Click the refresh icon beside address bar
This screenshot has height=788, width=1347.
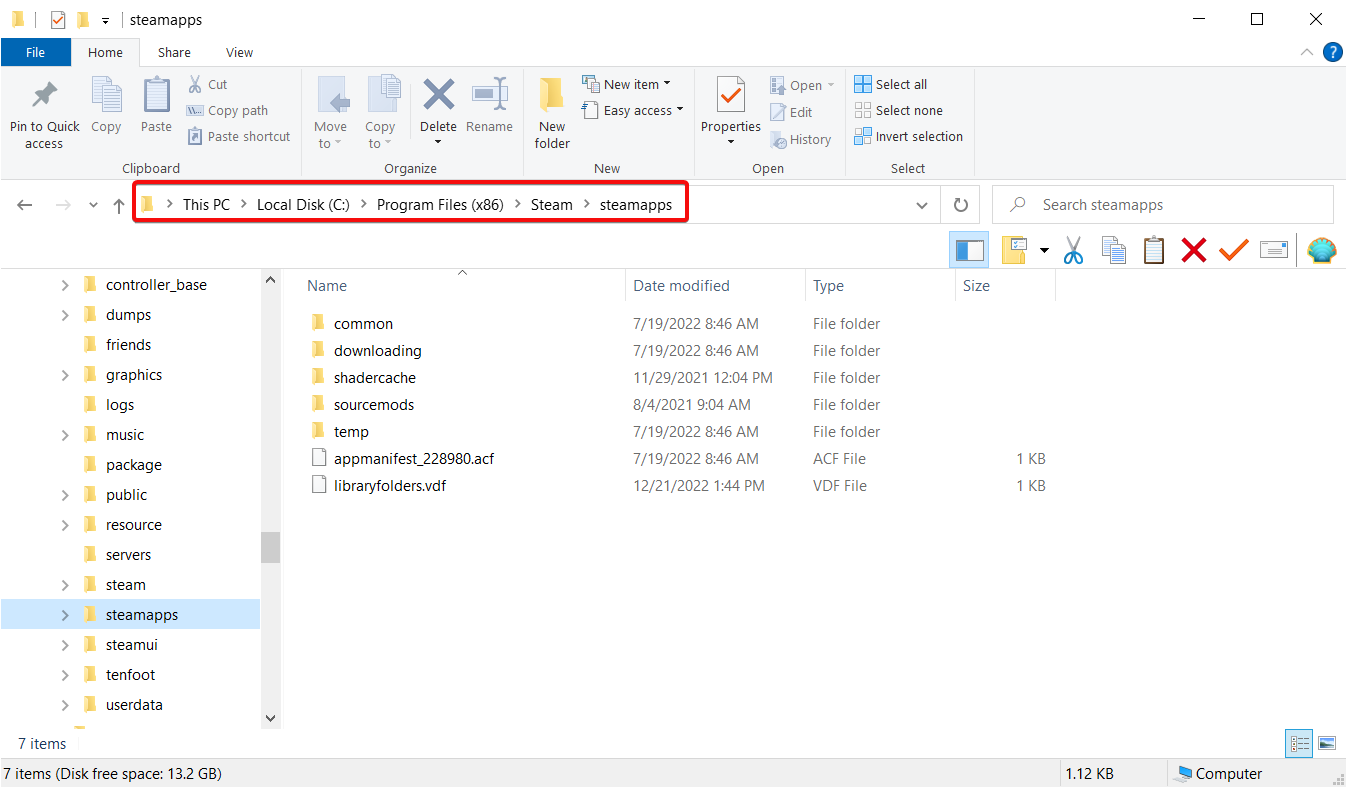pyautogui.click(x=960, y=205)
